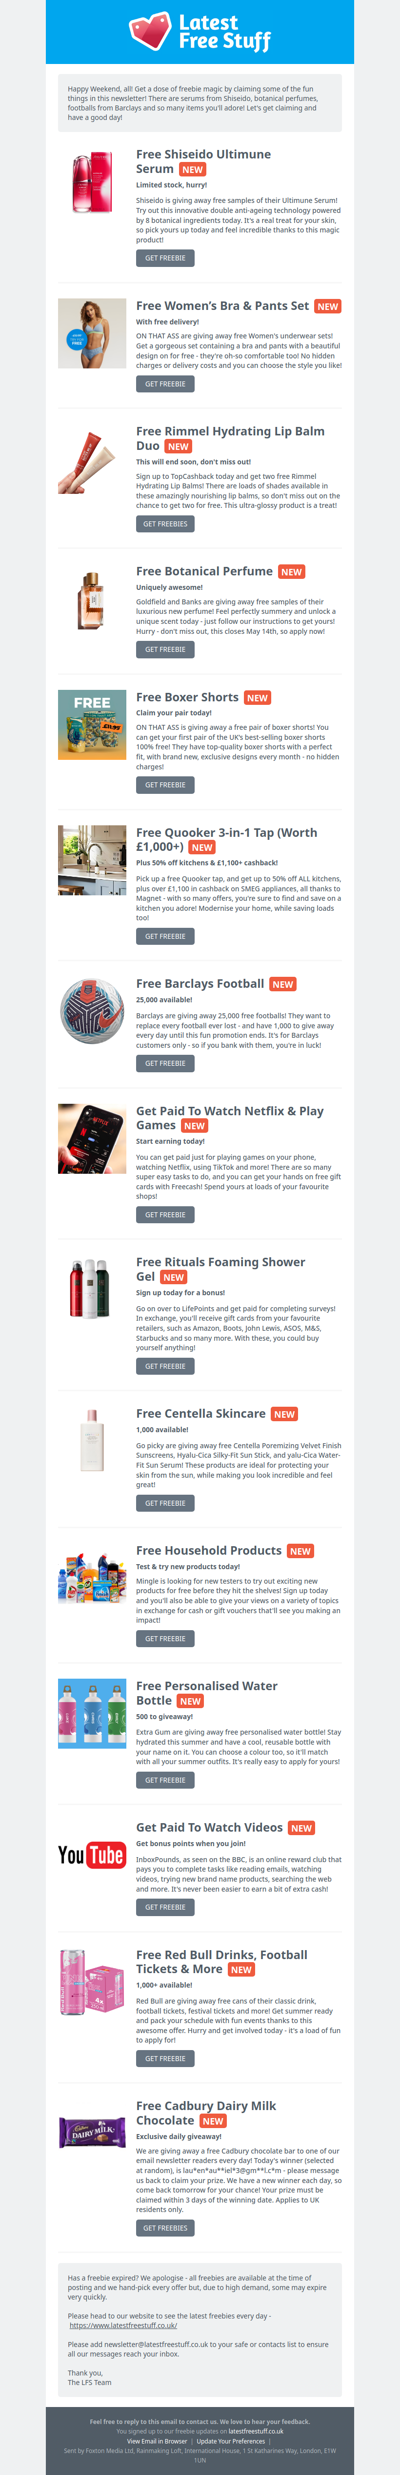Open the Free Centella Skincare title

(x=201, y=1413)
